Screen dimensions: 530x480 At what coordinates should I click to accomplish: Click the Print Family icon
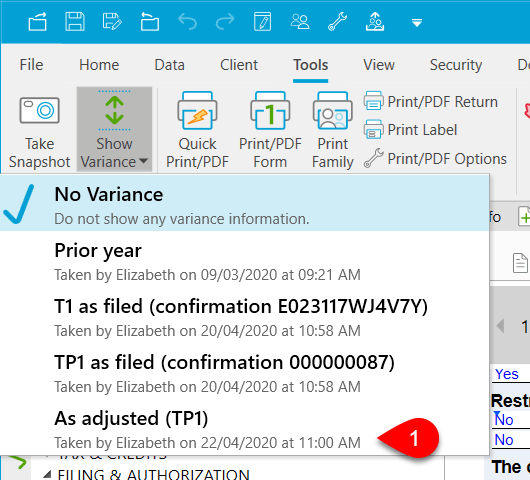pyautogui.click(x=333, y=129)
